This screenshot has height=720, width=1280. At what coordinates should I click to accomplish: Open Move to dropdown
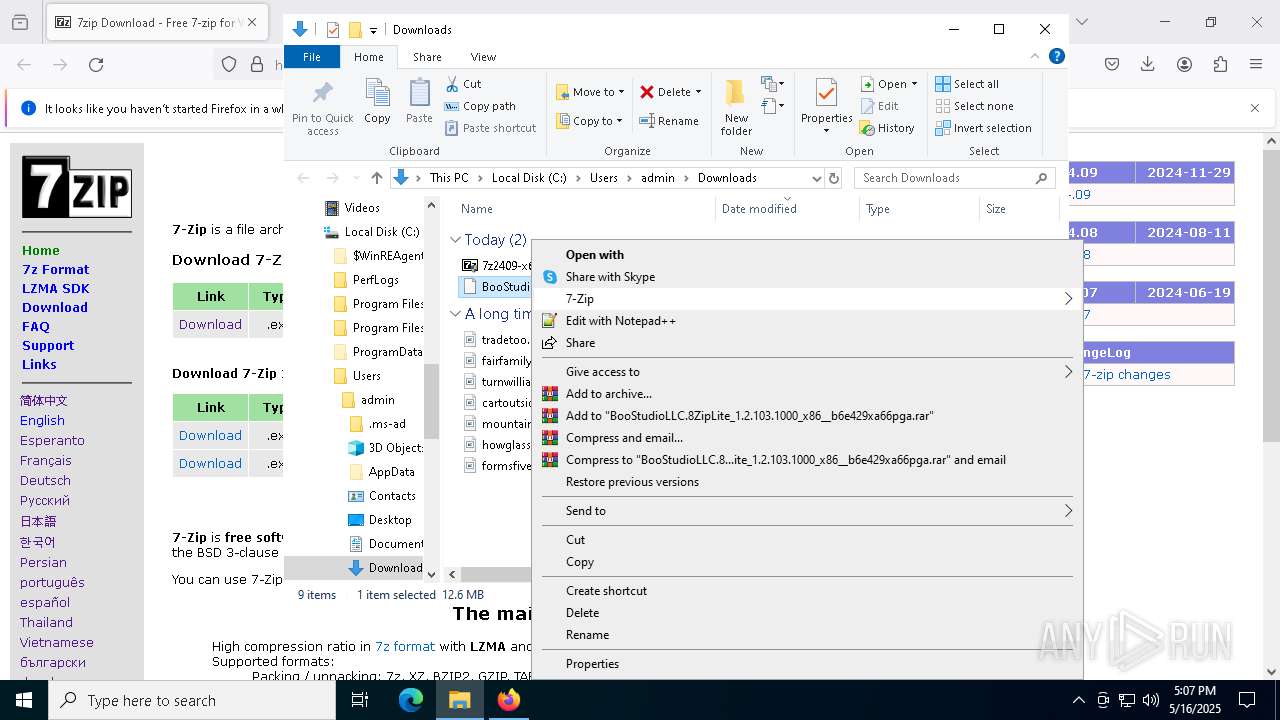click(x=590, y=92)
